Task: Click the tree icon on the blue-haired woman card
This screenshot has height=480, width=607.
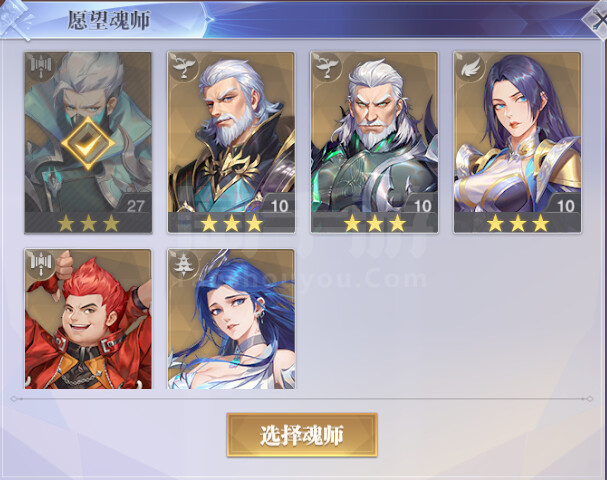Action: [183, 264]
